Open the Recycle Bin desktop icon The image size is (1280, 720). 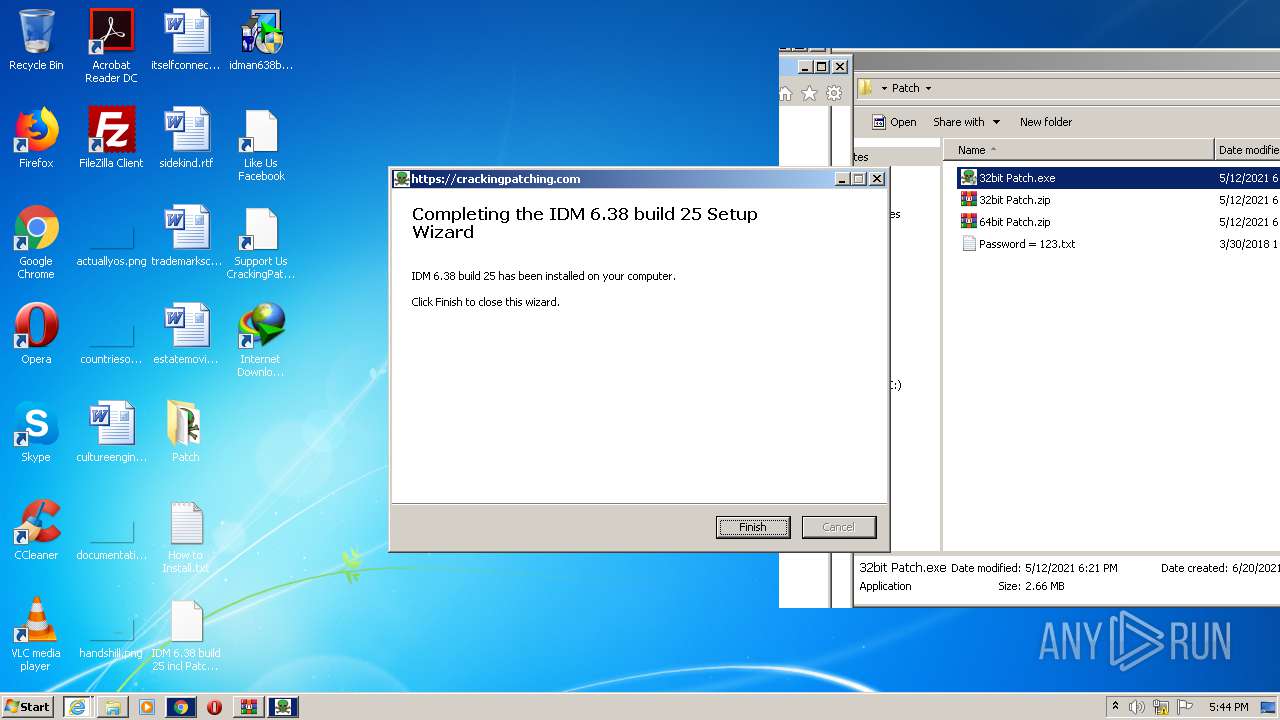click(36, 41)
